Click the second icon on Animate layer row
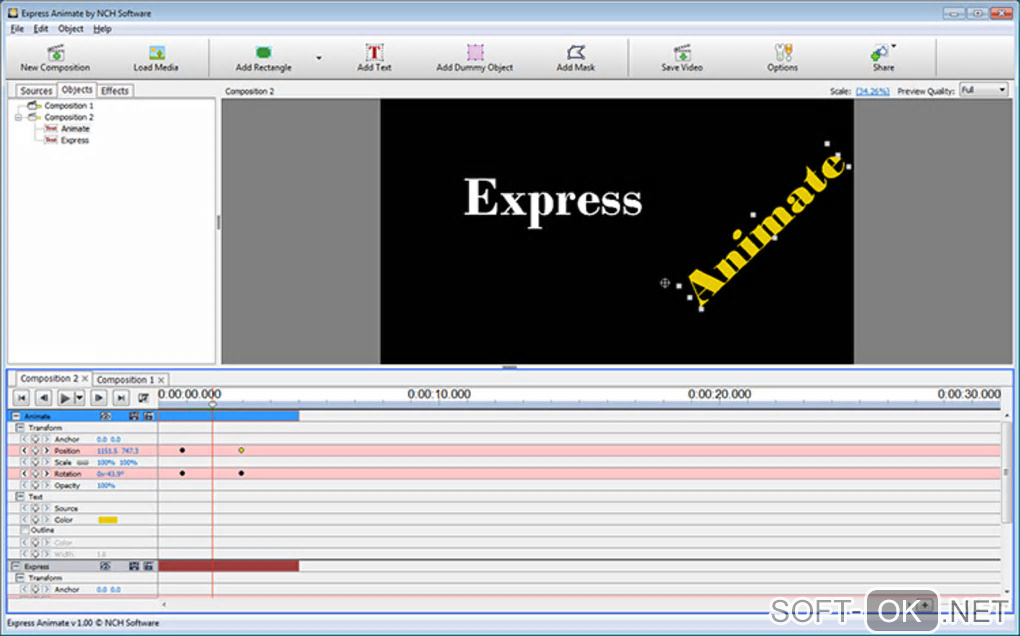This screenshot has height=636, width=1020. (134, 416)
